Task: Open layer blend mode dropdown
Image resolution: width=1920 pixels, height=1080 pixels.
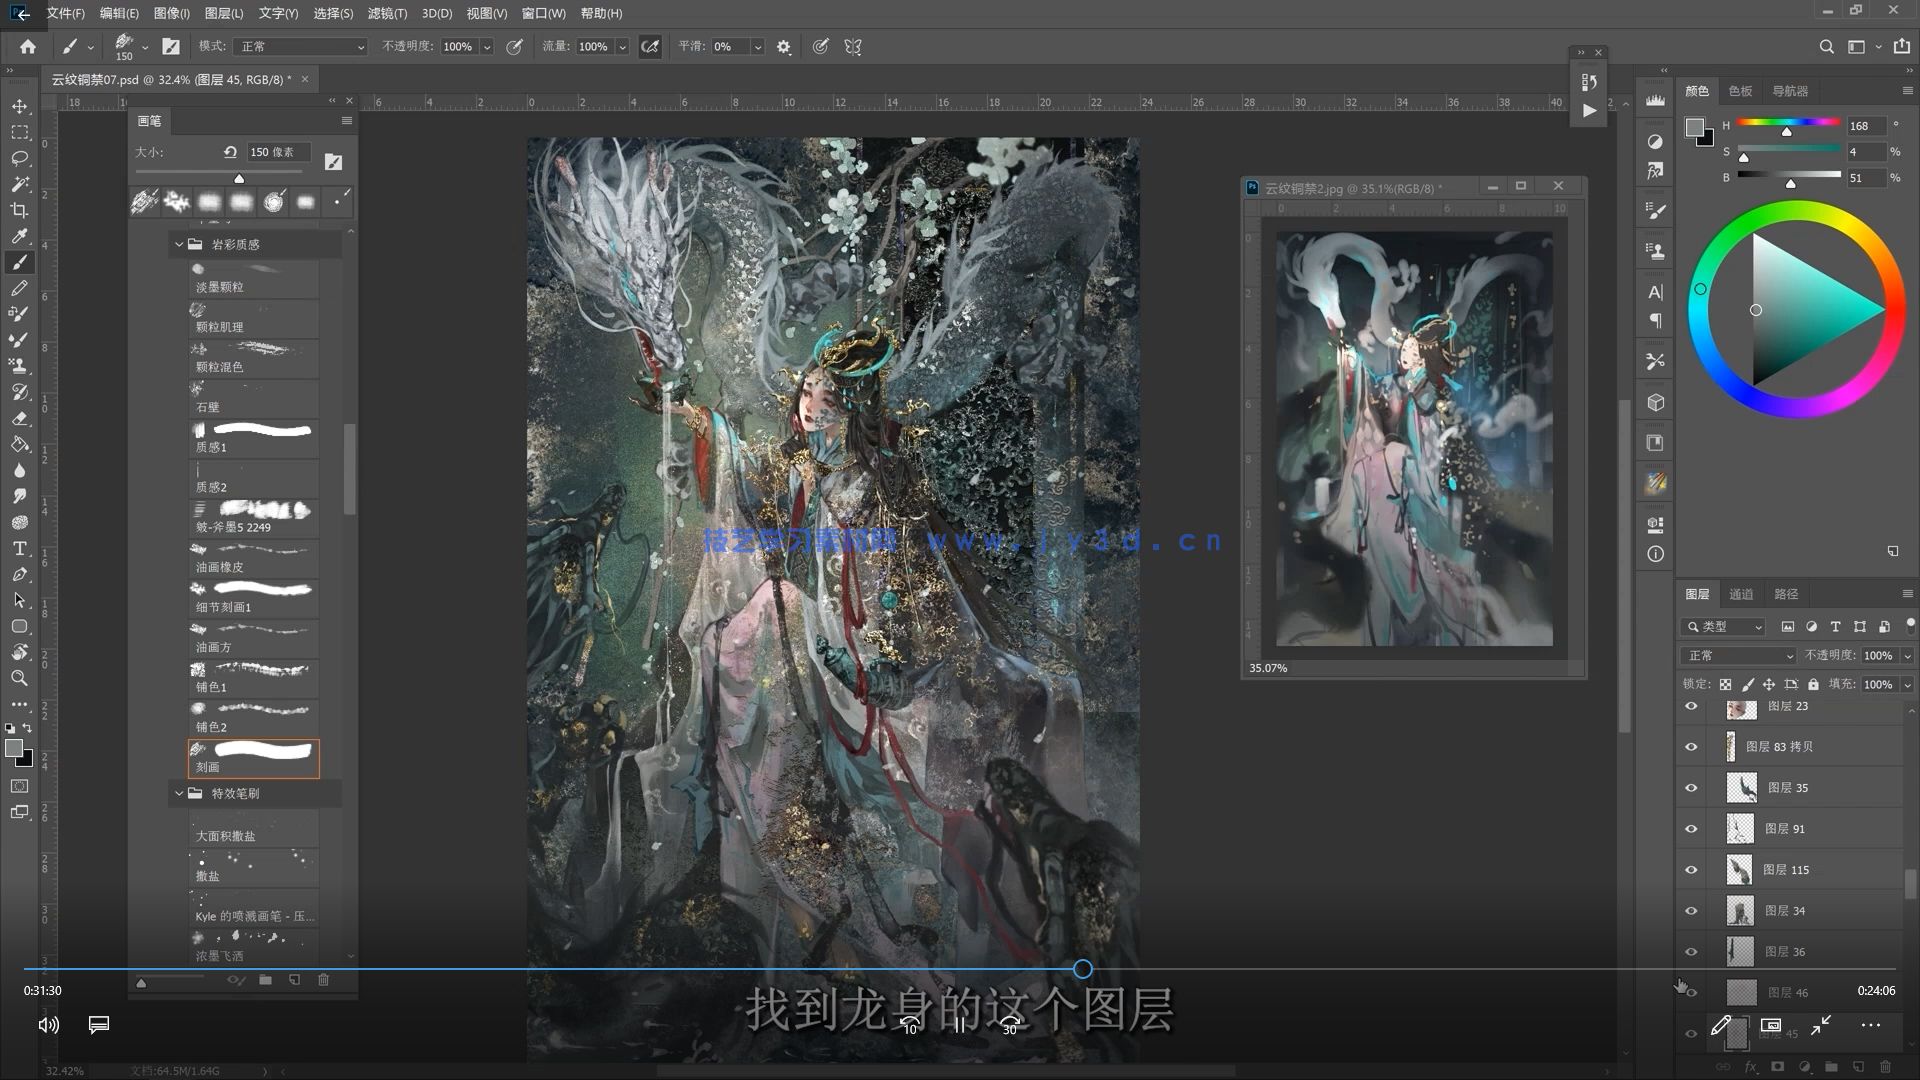Action: [x=1738, y=656]
